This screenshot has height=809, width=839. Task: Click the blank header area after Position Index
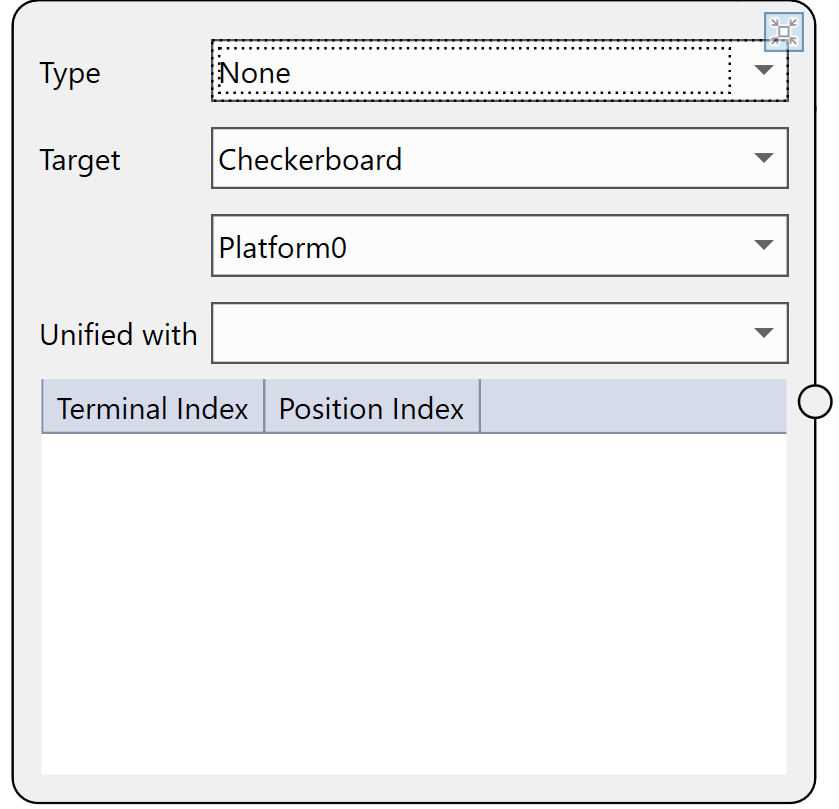(633, 407)
